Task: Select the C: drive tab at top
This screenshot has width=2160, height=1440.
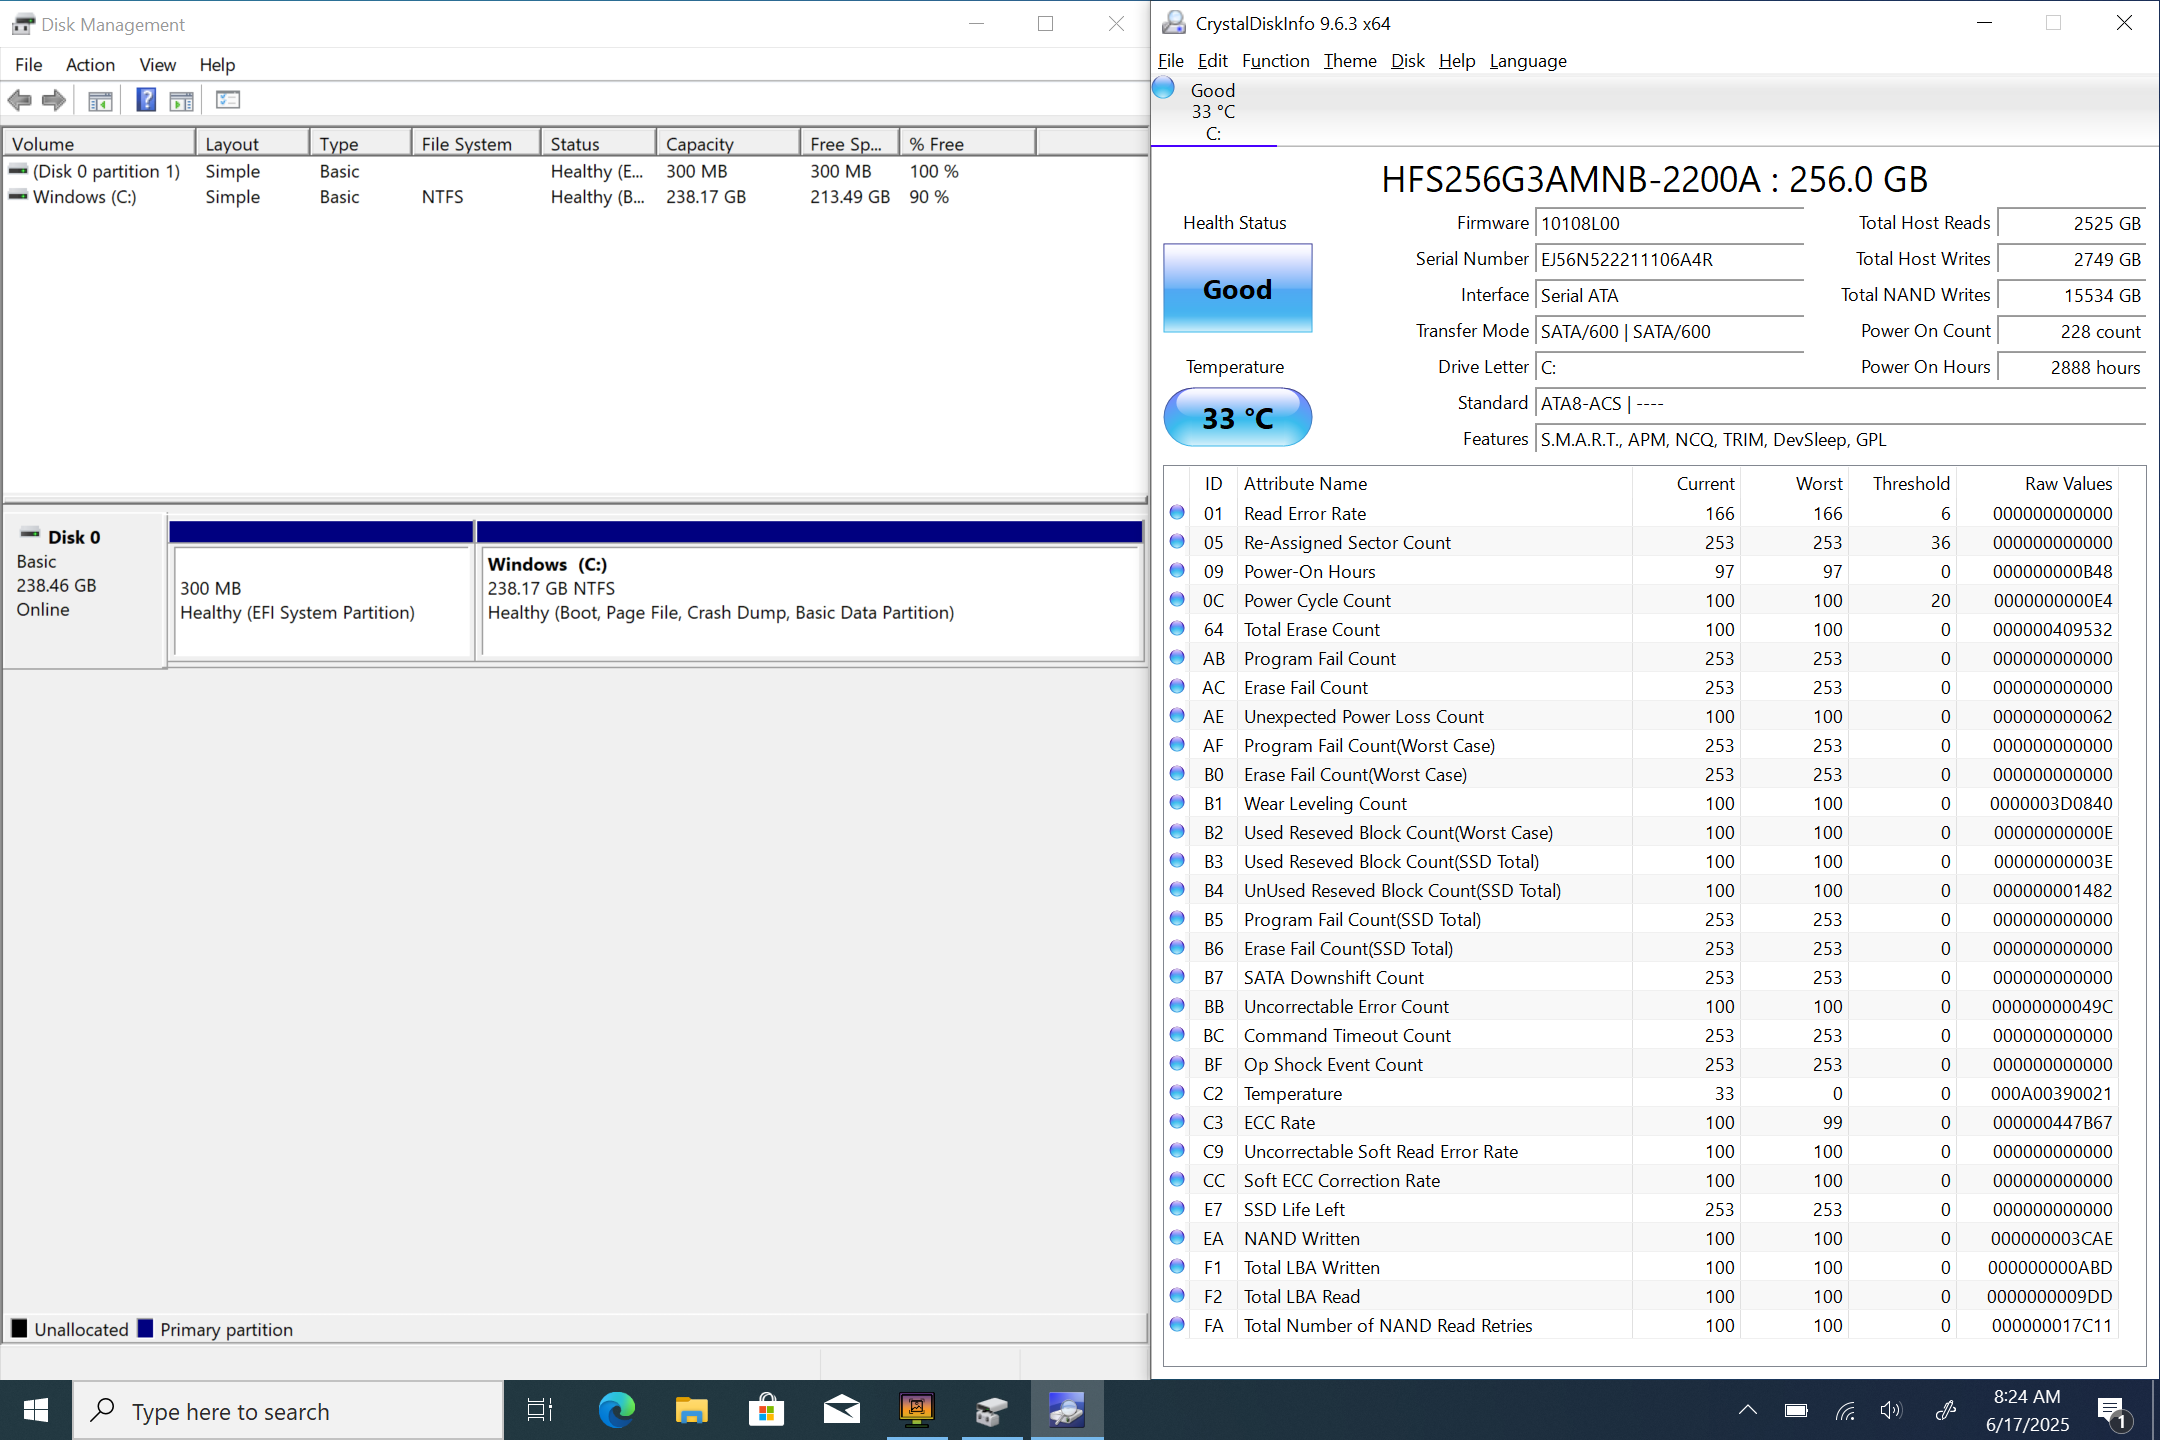Action: click(1213, 111)
